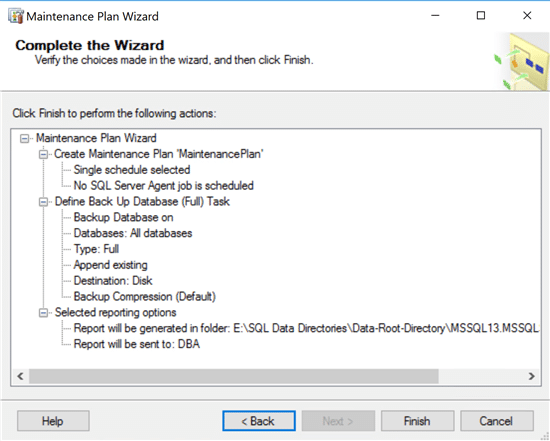Select 'Databases: All databases' row
The width and height of the screenshot is (550, 441).
coord(133,233)
